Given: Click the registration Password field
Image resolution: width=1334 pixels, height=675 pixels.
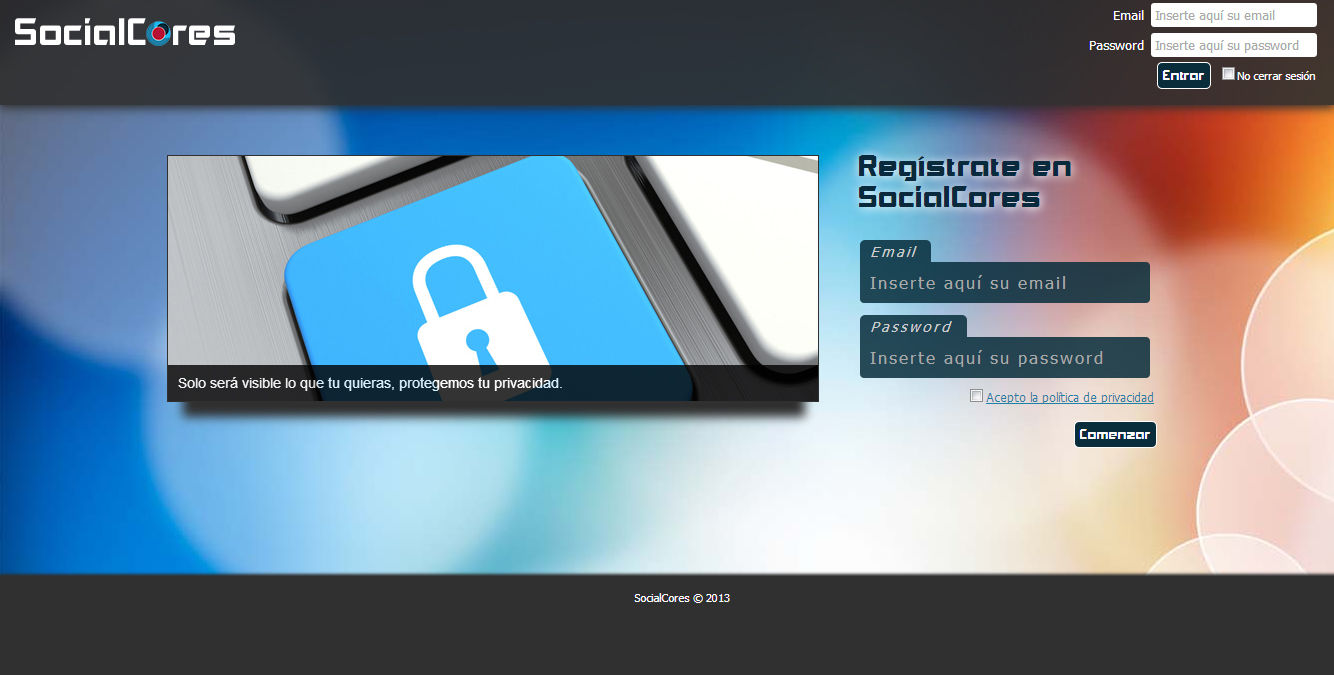Looking at the screenshot, I should coord(1005,358).
